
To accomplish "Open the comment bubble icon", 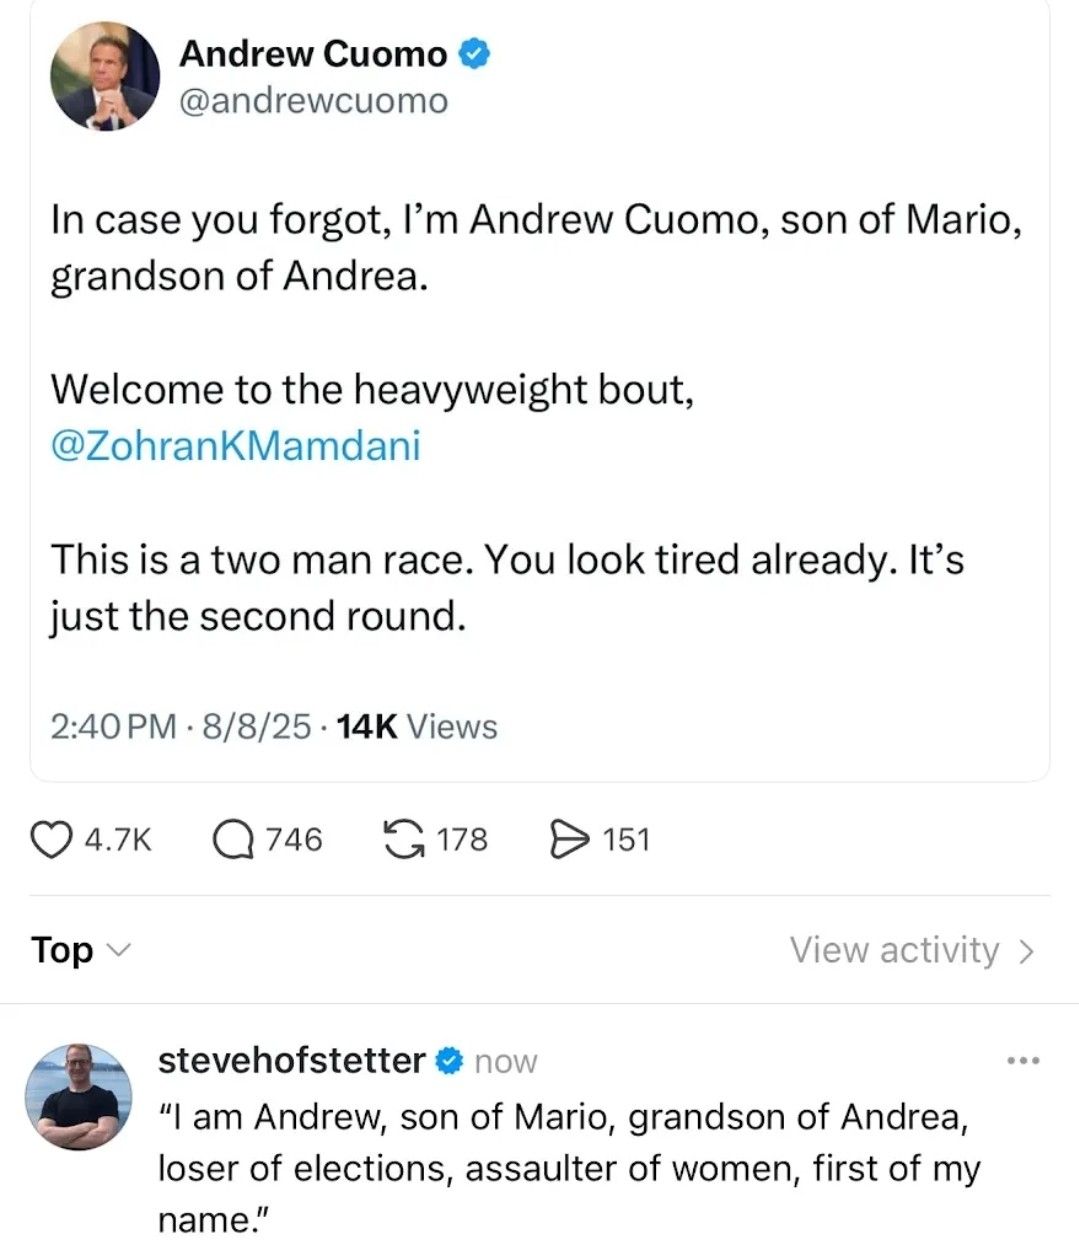I will [x=234, y=839].
